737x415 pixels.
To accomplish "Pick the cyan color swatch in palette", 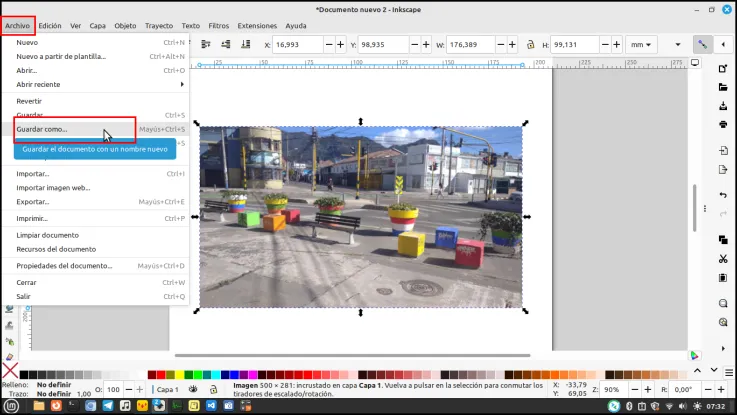I will 216,375.
